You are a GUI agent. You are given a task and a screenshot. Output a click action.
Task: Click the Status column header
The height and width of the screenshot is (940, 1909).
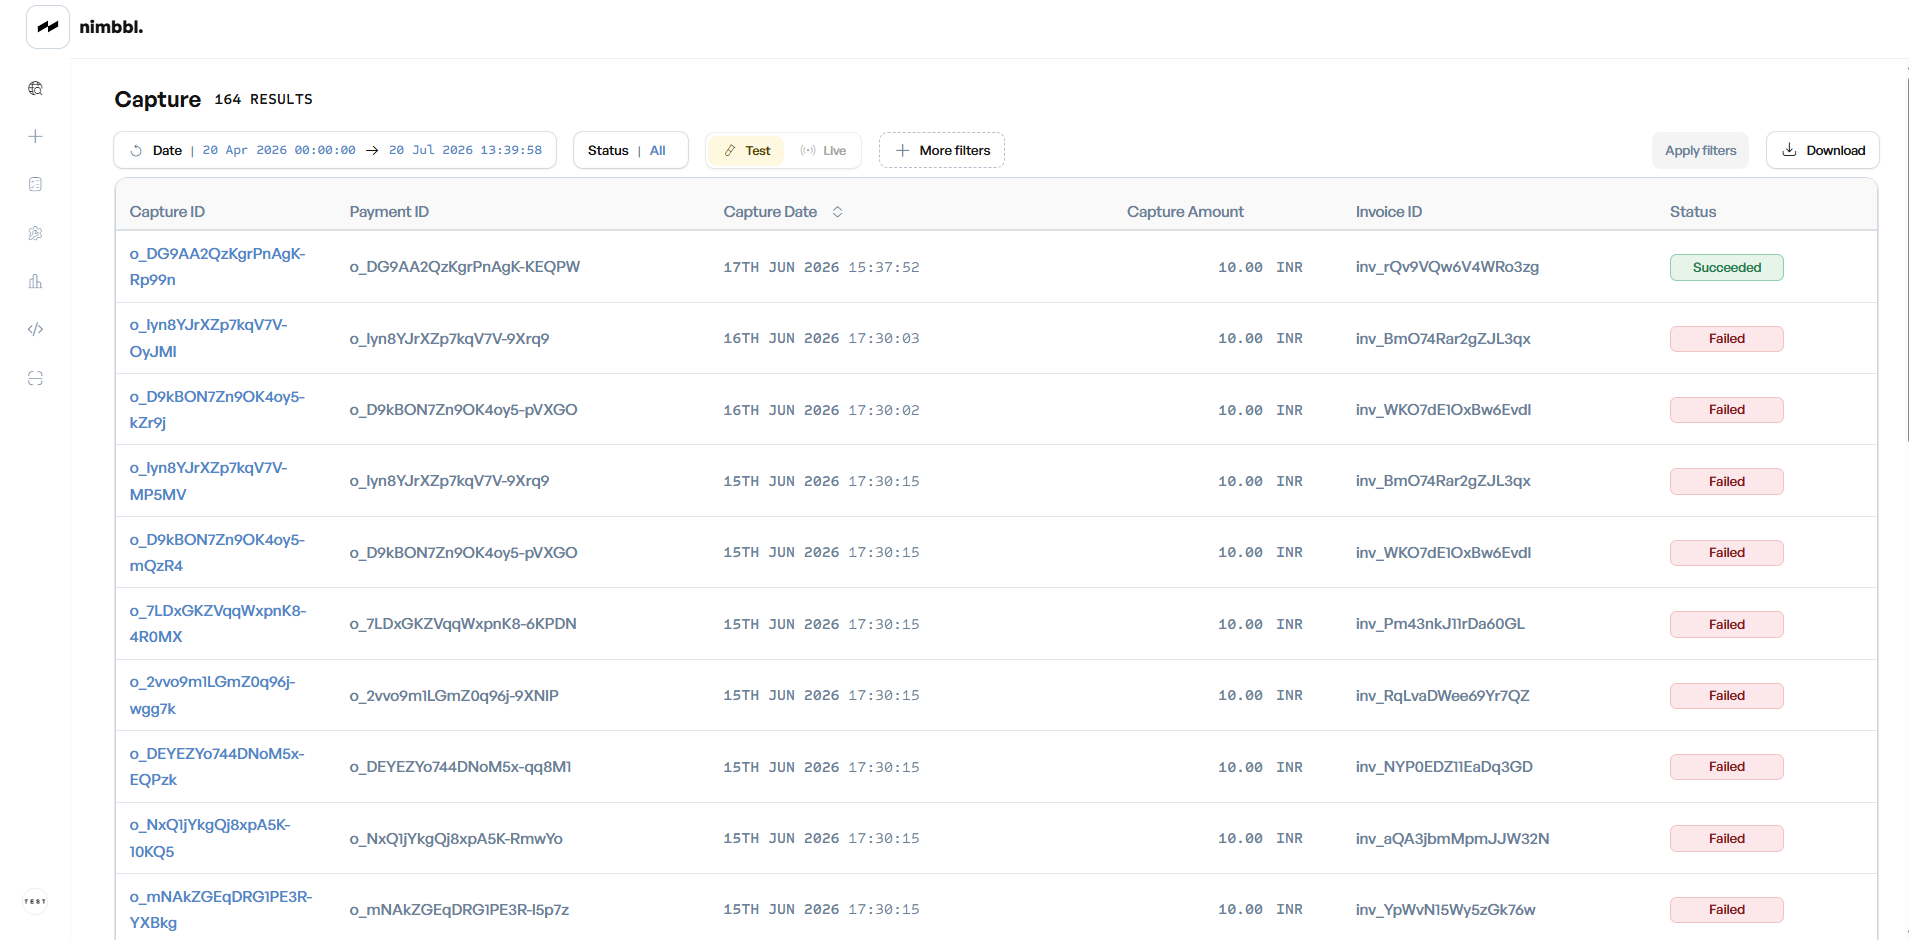[x=1692, y=212]
